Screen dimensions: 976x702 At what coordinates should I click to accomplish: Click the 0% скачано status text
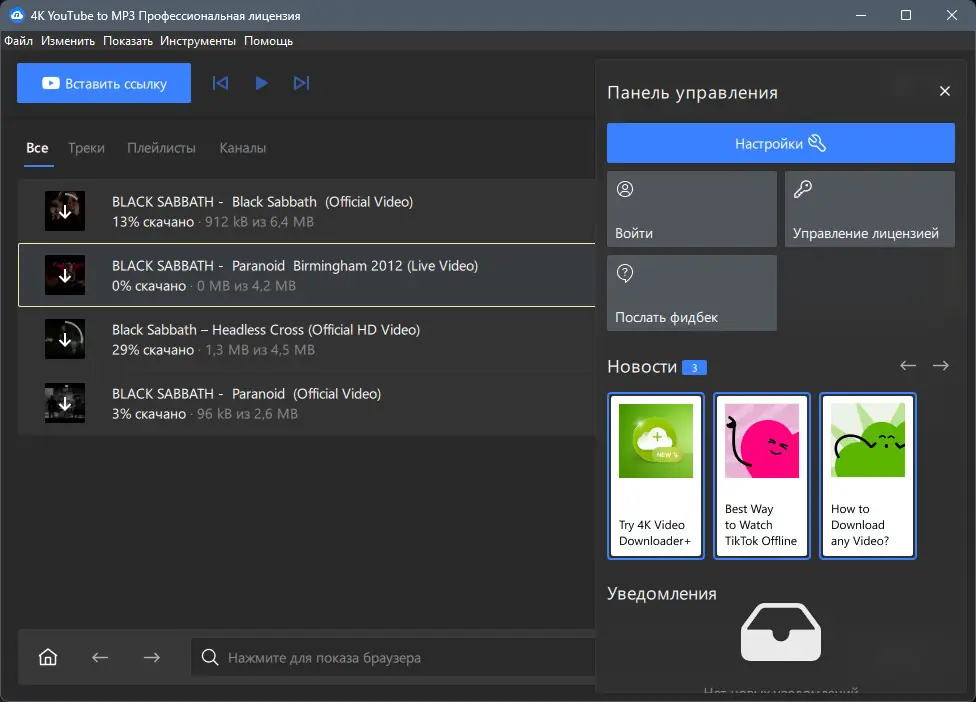149,286
